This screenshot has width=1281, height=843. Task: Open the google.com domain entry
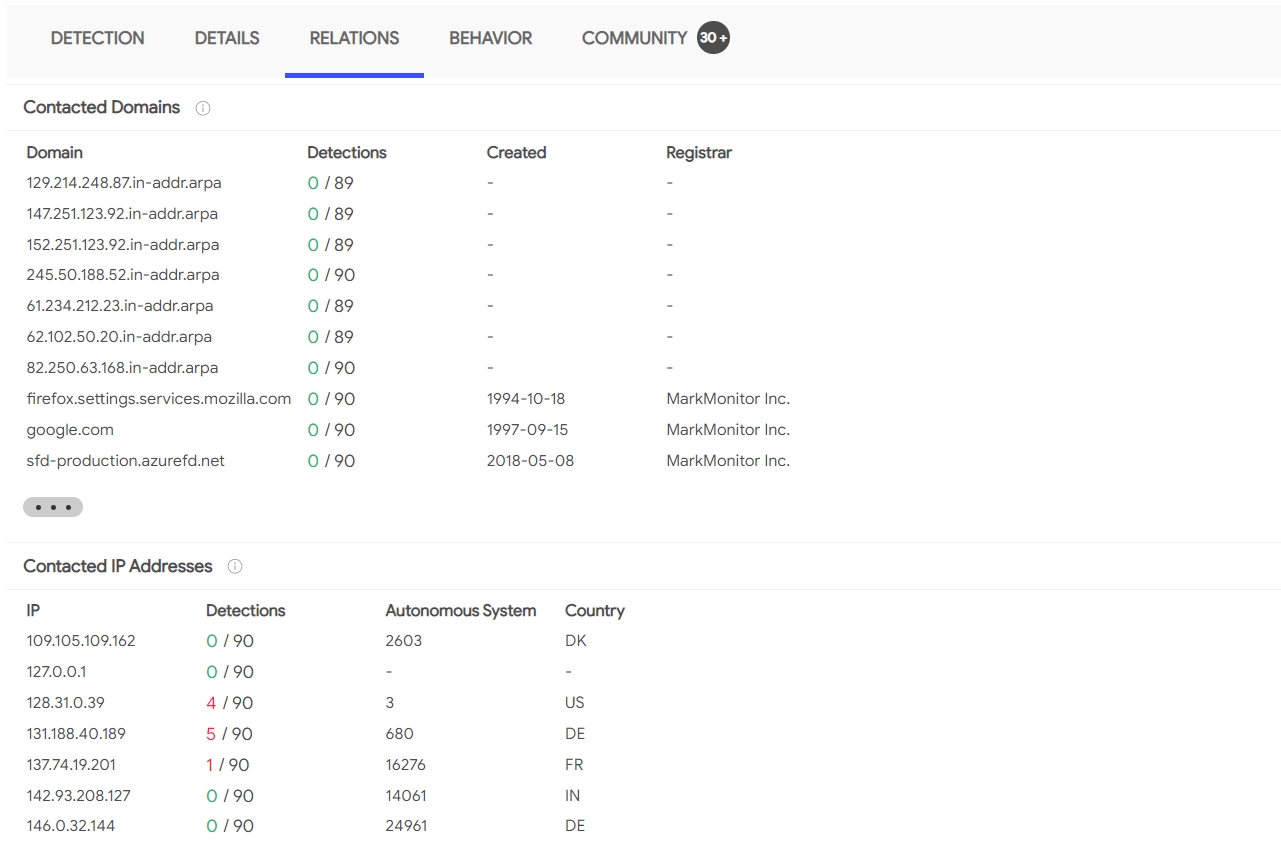click(70, 430)
